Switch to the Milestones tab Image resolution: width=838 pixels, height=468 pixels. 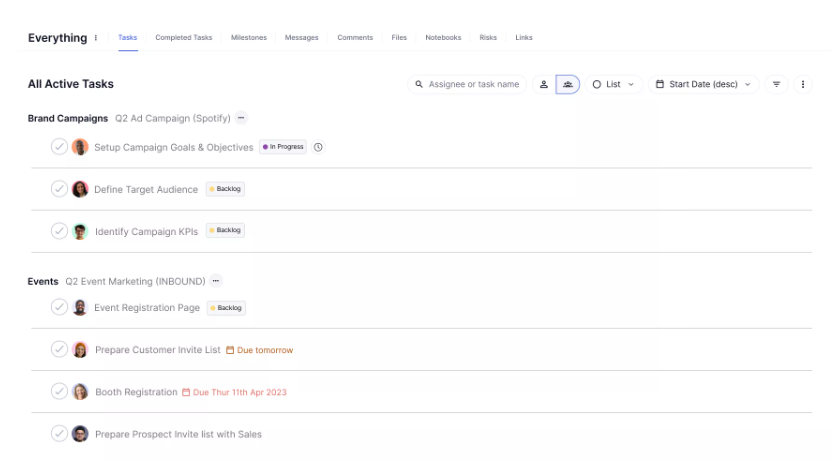click(248, 38)
